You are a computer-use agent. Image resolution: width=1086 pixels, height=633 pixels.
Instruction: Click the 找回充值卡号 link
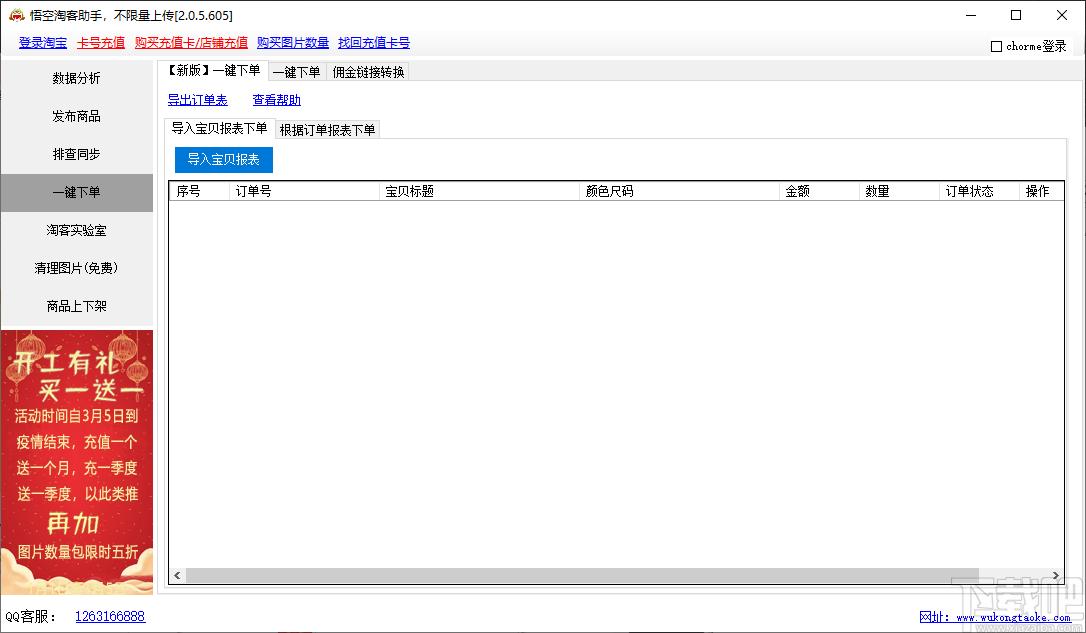pos(374,43)
